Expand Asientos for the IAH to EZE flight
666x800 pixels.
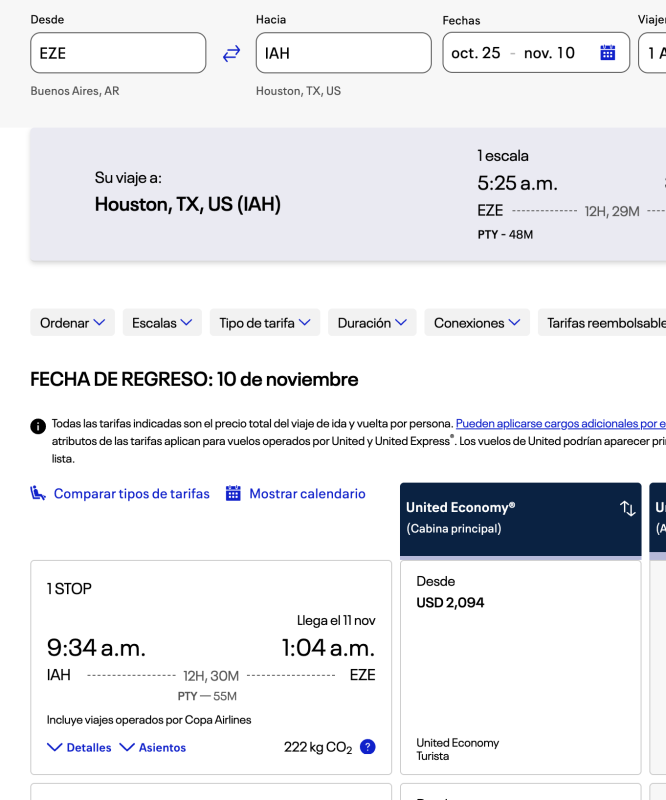(152, 748)
